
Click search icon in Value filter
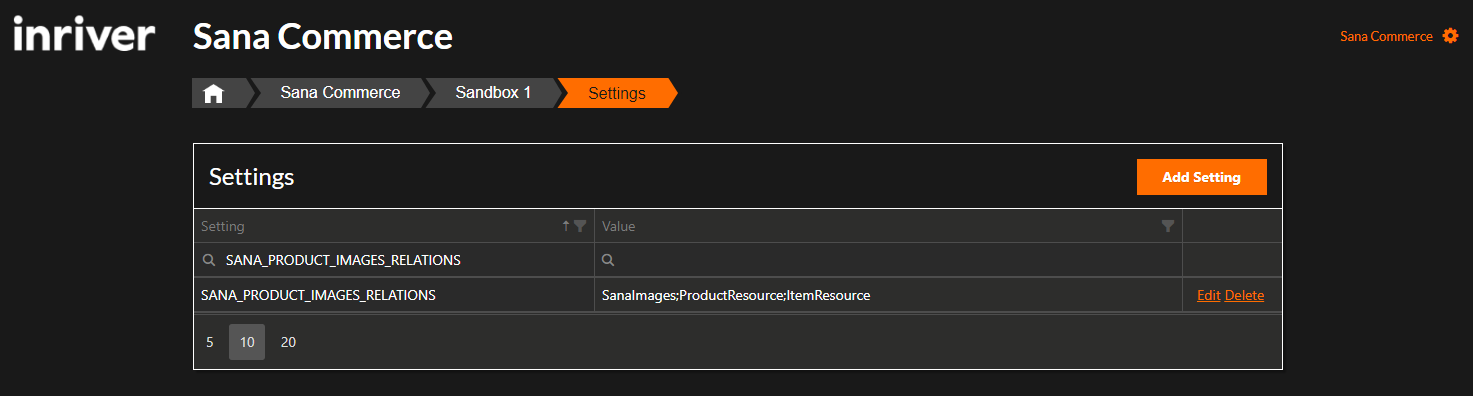(x=607, y=260)
